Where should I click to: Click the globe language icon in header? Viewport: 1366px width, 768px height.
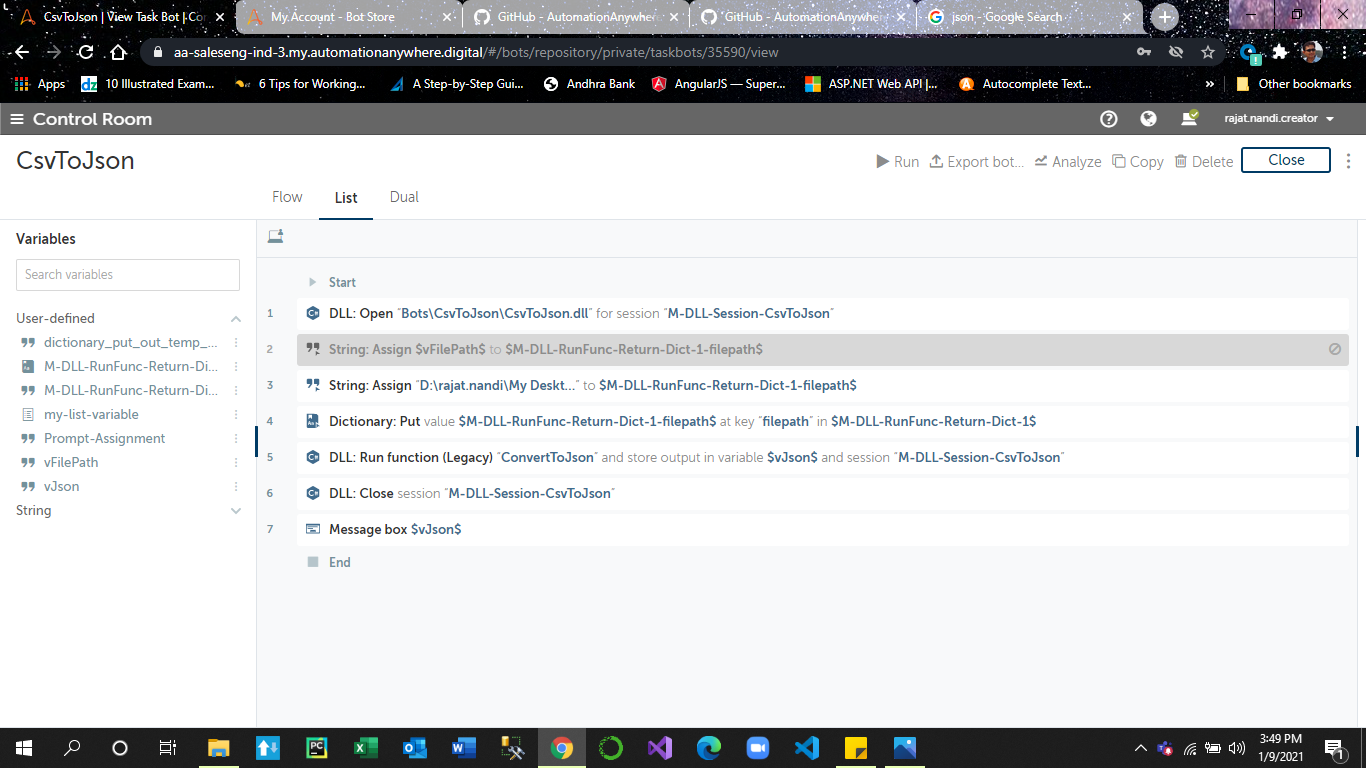(x=1148, y=119)
